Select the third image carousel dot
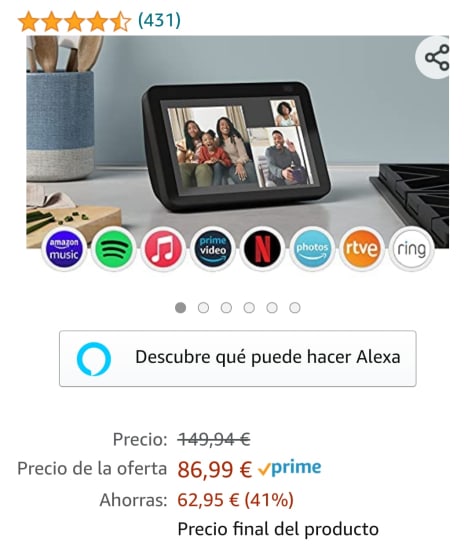This screenshot has height=544, width=475. click(226, 307)
